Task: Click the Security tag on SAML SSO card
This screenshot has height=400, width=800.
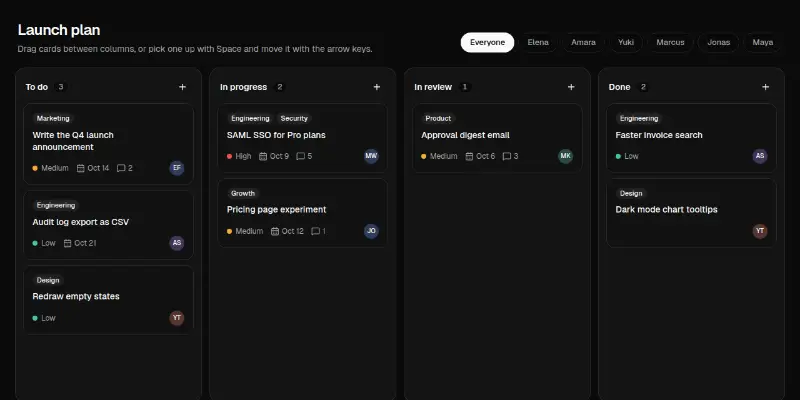Action: click(294, 118)
